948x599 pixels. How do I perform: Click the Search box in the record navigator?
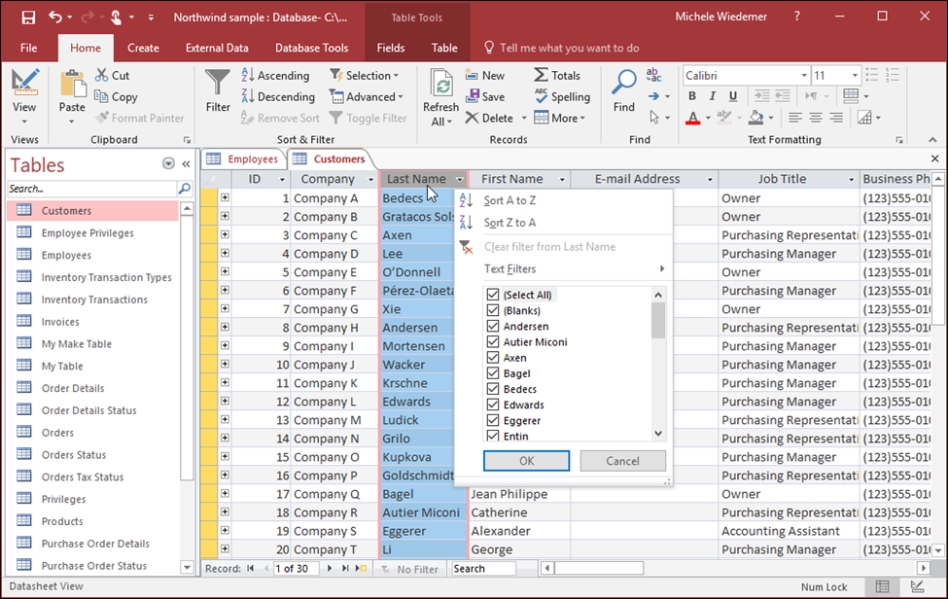pos(483,568)
